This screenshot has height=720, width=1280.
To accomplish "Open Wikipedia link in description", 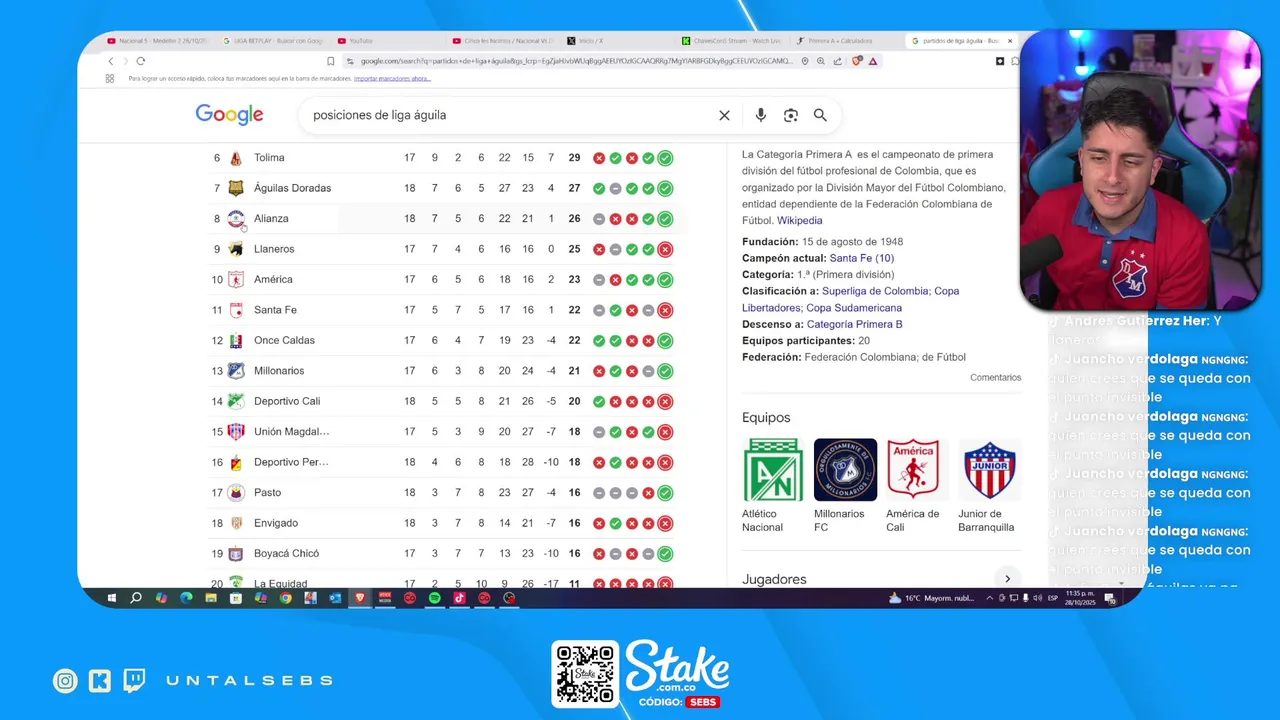I will [x=800, y=221].
